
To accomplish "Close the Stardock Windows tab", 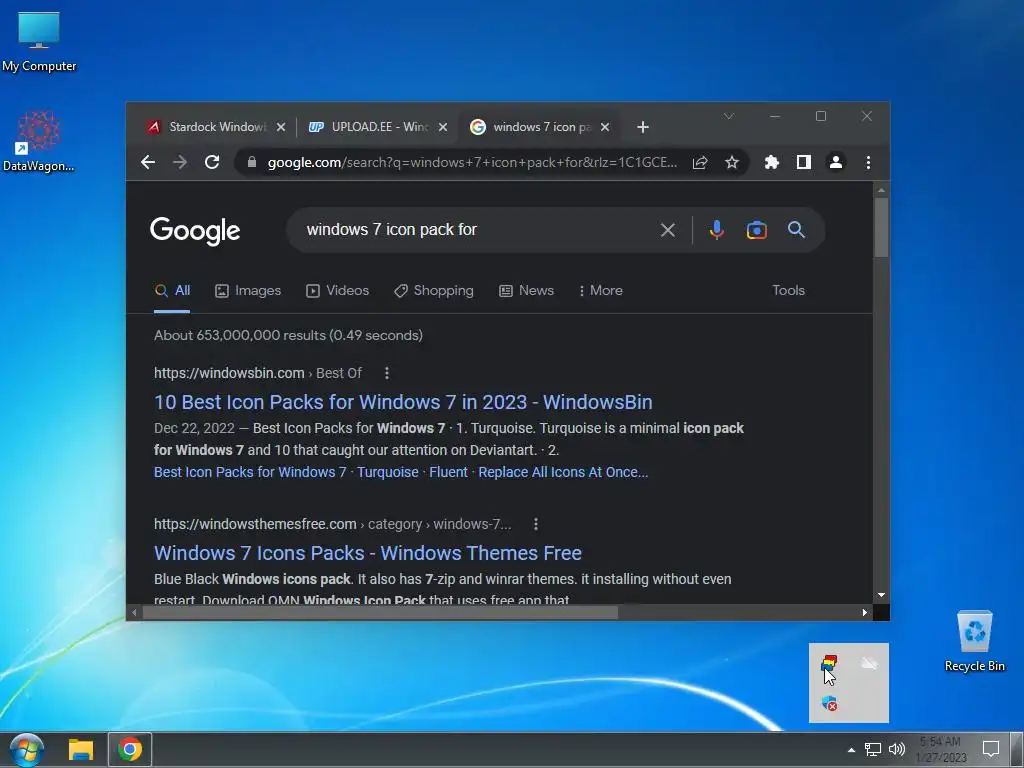I will pyautogui.click(x=281, y=127).
